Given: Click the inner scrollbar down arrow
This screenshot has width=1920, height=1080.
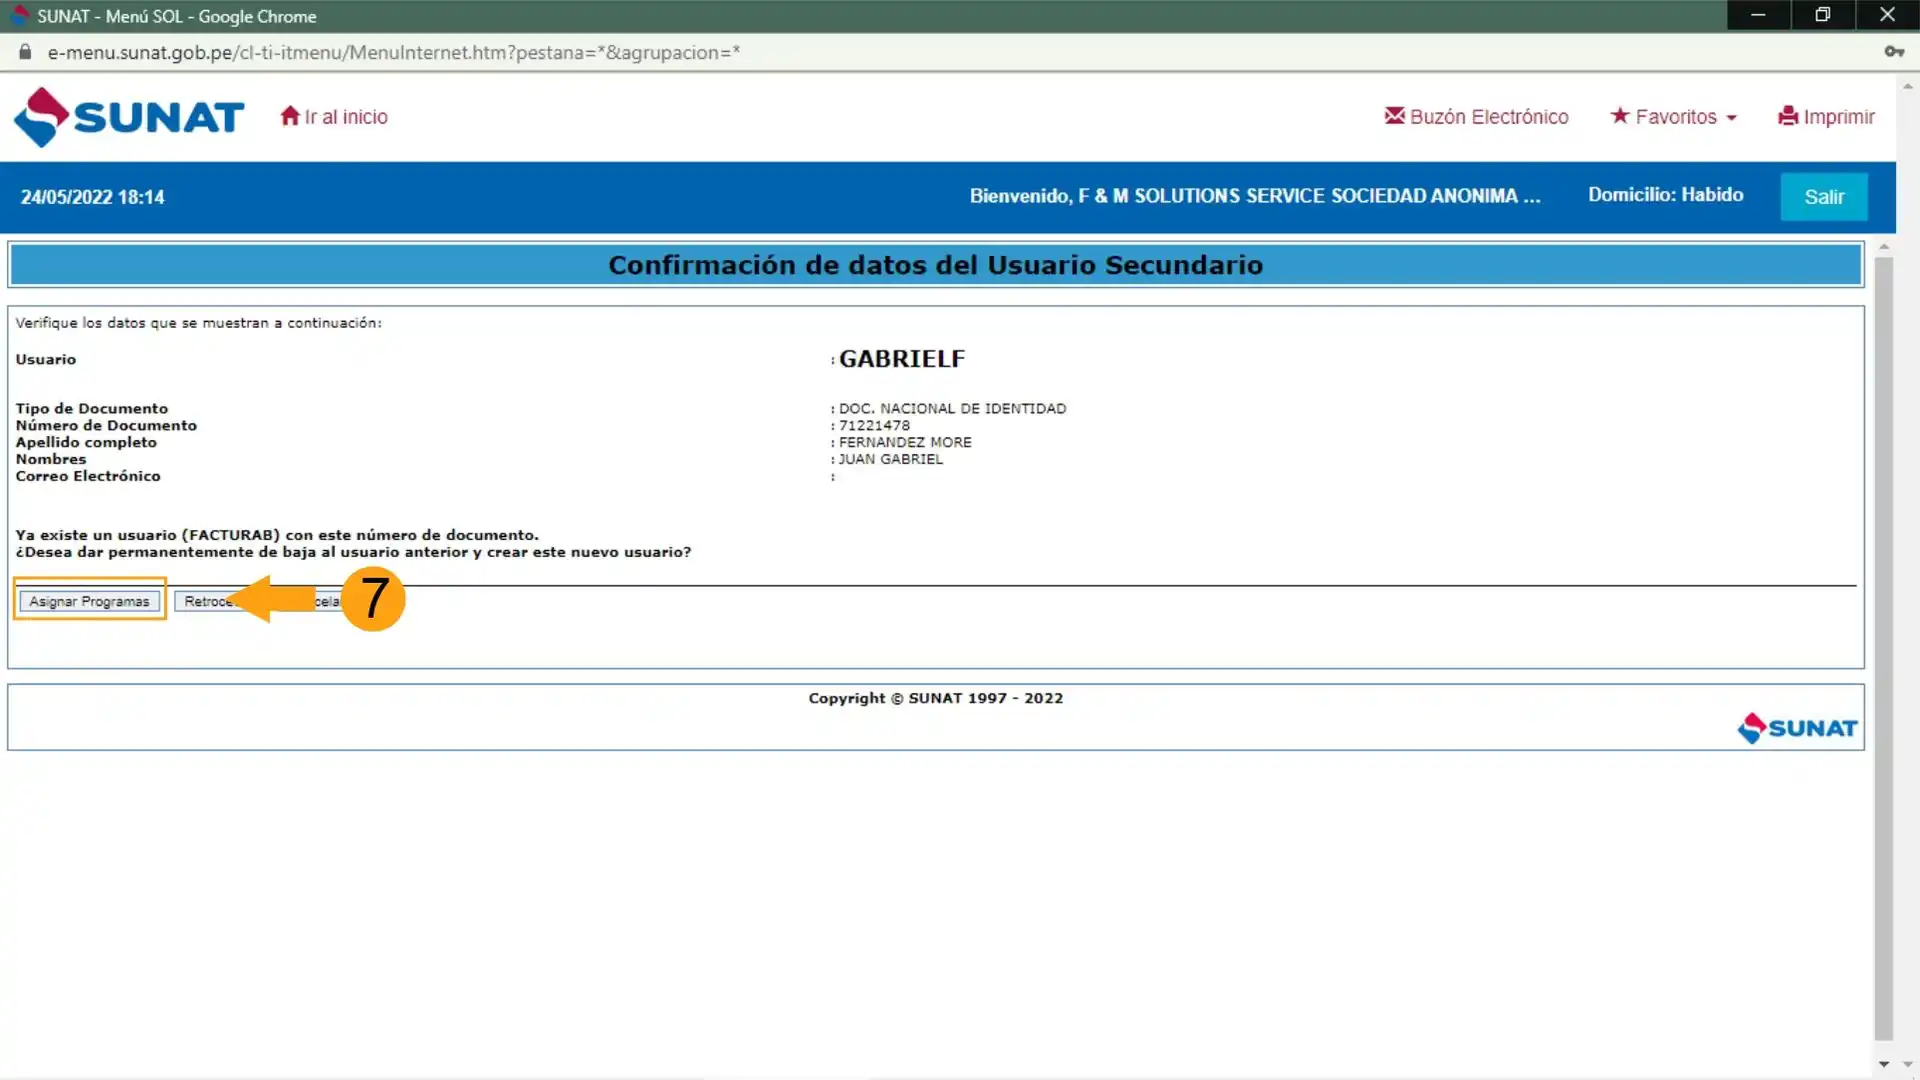Looking at the screenshot, I should (1883, 1064).
